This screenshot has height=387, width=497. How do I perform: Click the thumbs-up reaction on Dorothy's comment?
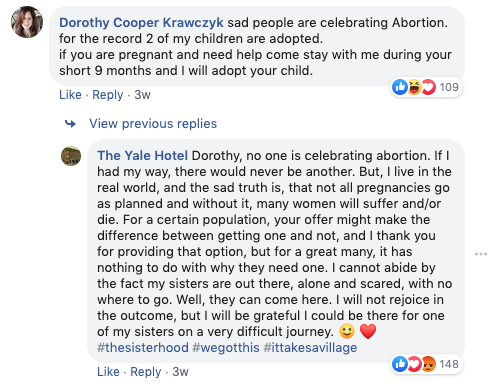(x=399, y=87)
